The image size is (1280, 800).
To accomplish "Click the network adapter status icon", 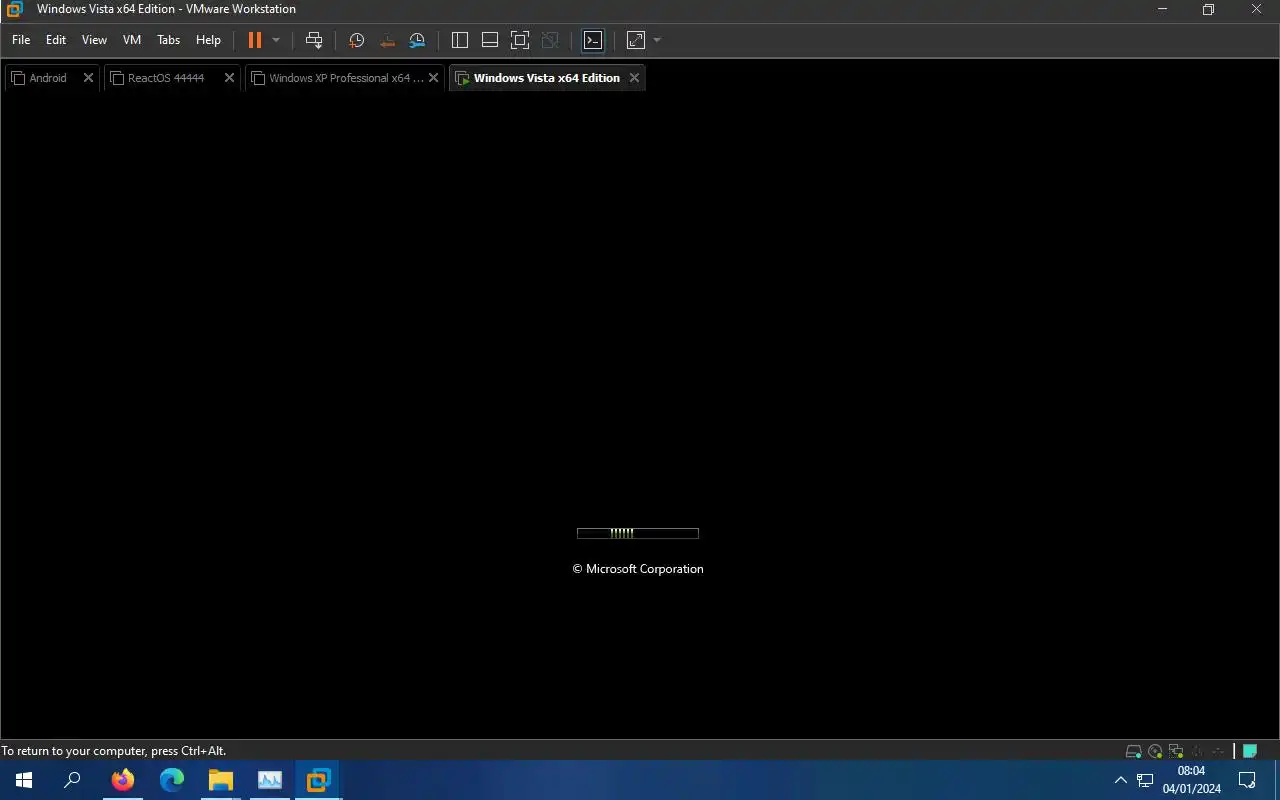I will click(x=1176, y=751).
